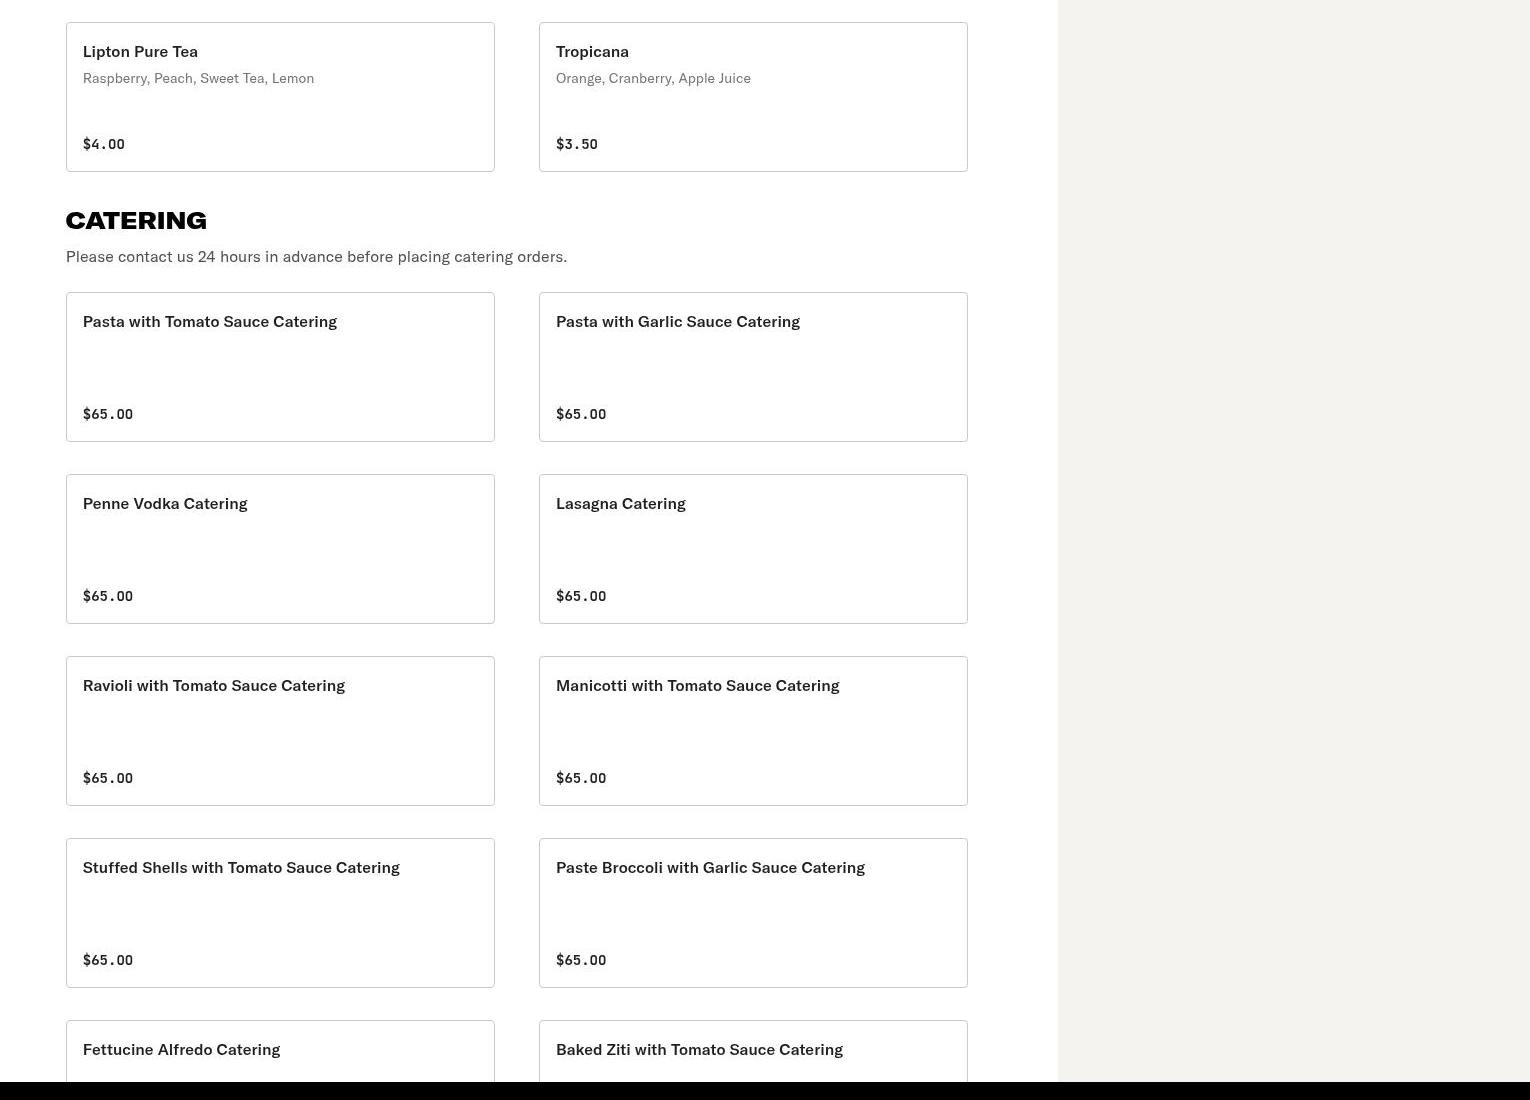
Task: Open Manicotti with Tomato Sauce Catering card
Action: point(753,731)
